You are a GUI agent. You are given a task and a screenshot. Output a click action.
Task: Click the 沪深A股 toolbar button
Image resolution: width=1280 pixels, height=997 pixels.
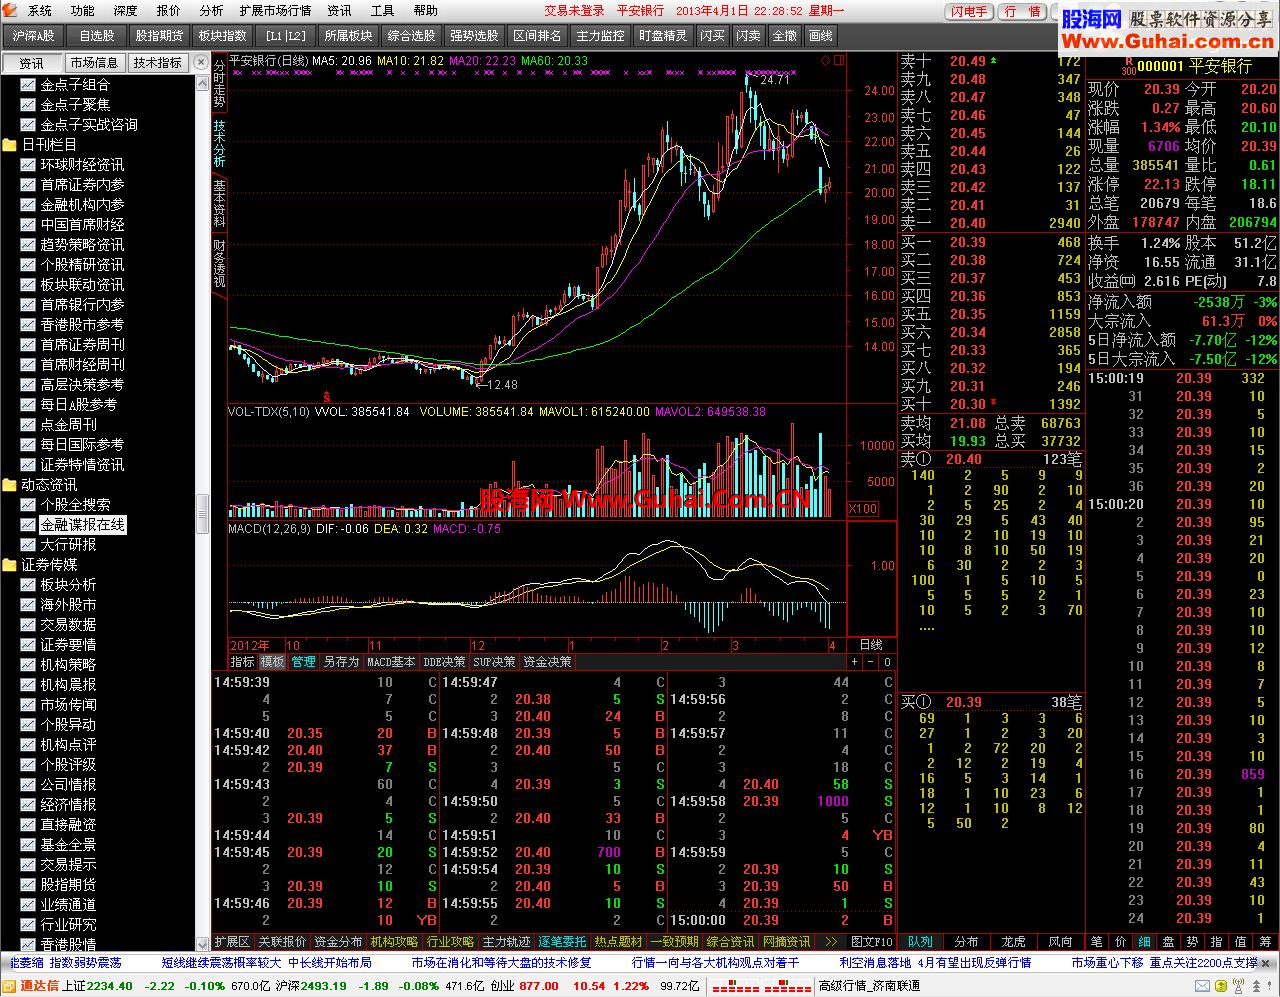[34, 36]
